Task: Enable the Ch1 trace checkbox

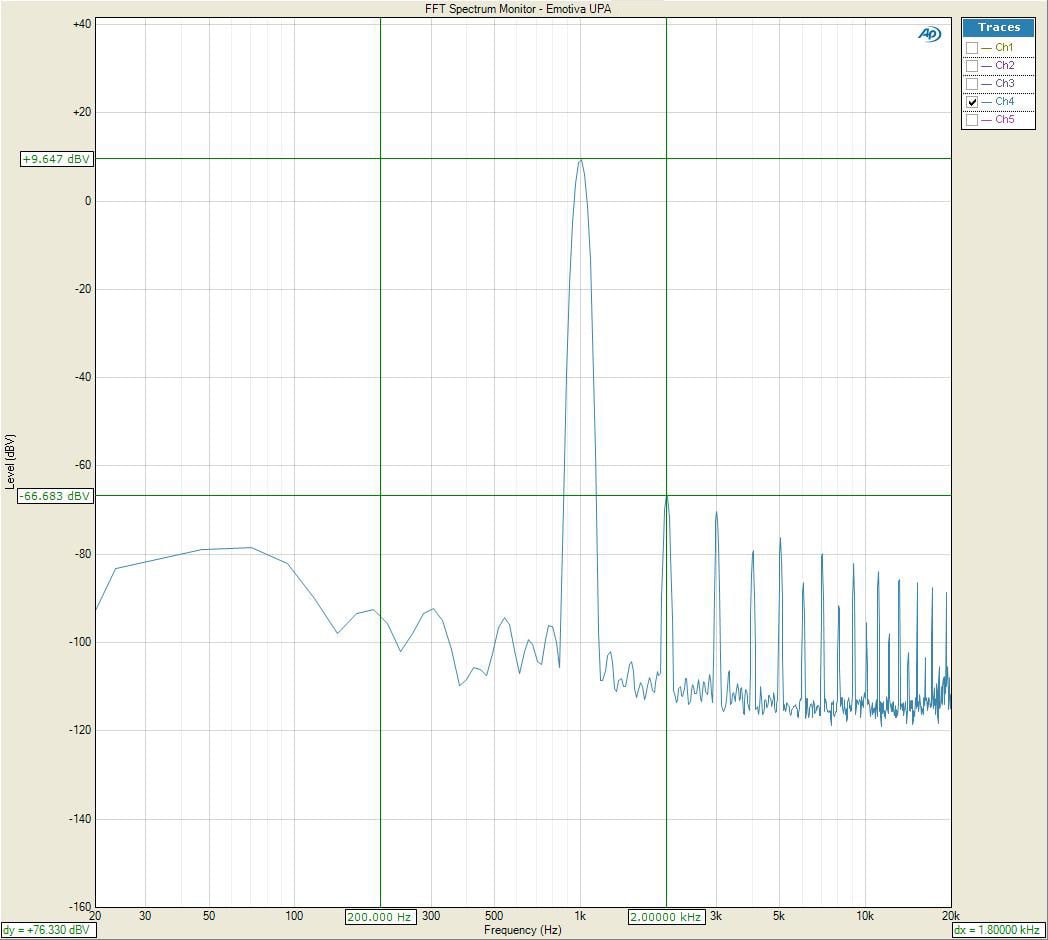Action: click(x=972, y=48)
